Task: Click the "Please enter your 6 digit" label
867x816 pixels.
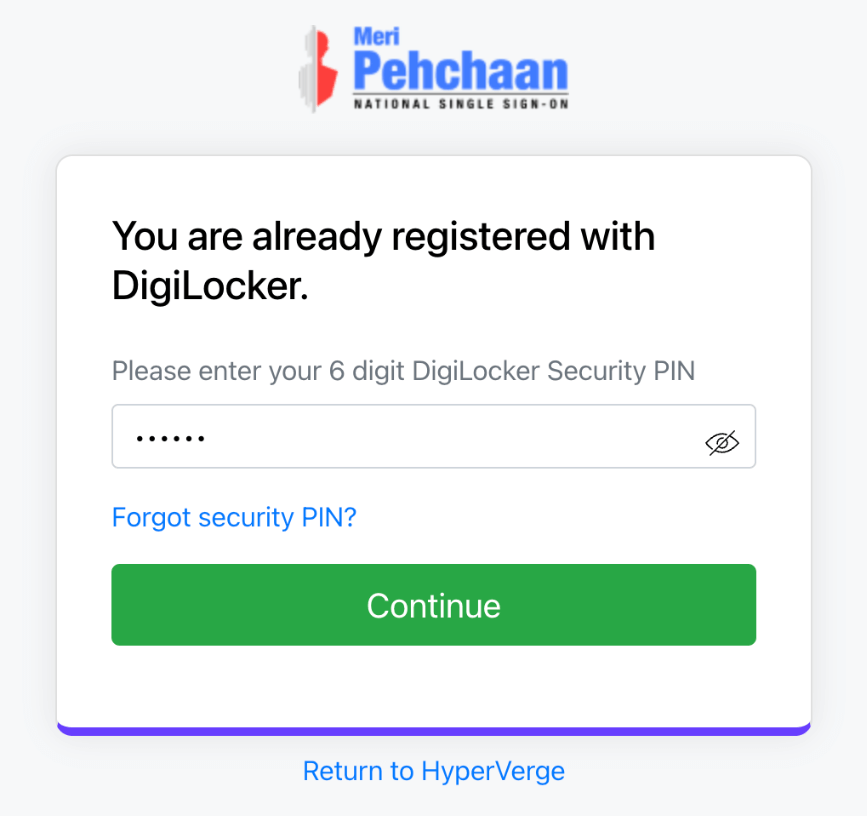Action: point(216,371)
